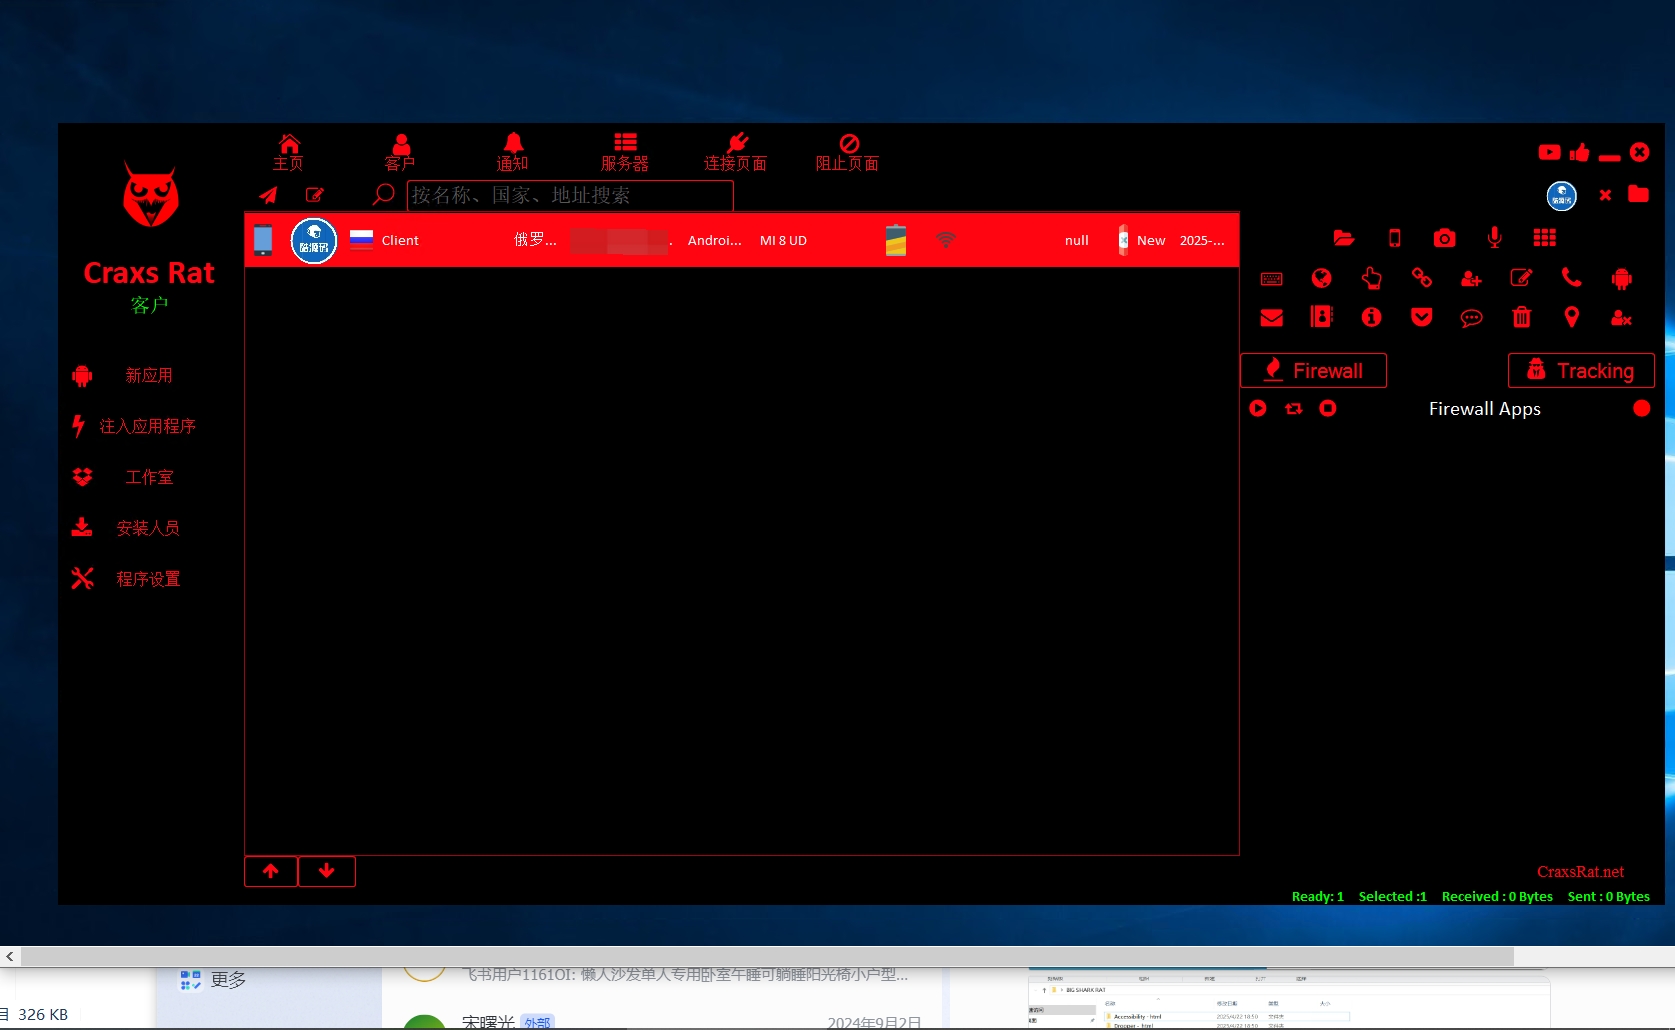Click the down arrow button below list

[327, 871]
